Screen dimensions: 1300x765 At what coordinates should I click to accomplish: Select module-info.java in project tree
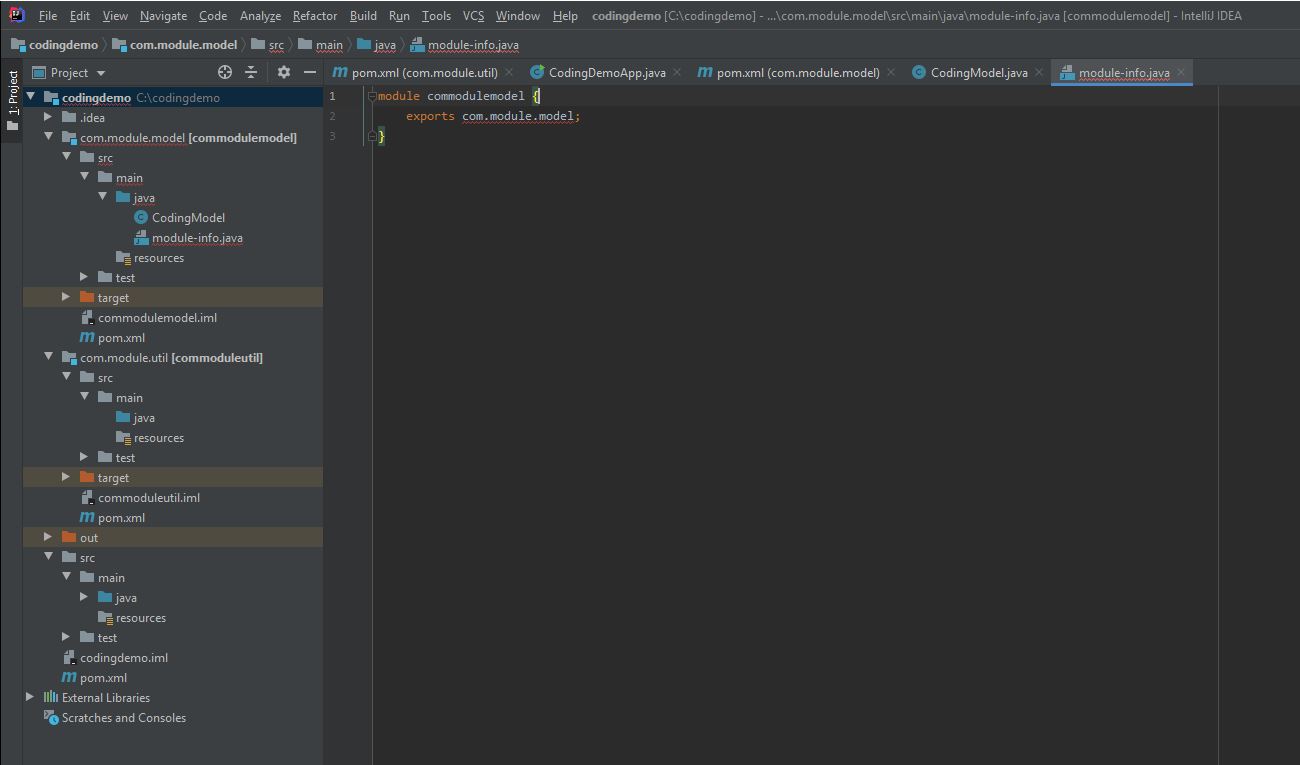[x=188, y=237]
